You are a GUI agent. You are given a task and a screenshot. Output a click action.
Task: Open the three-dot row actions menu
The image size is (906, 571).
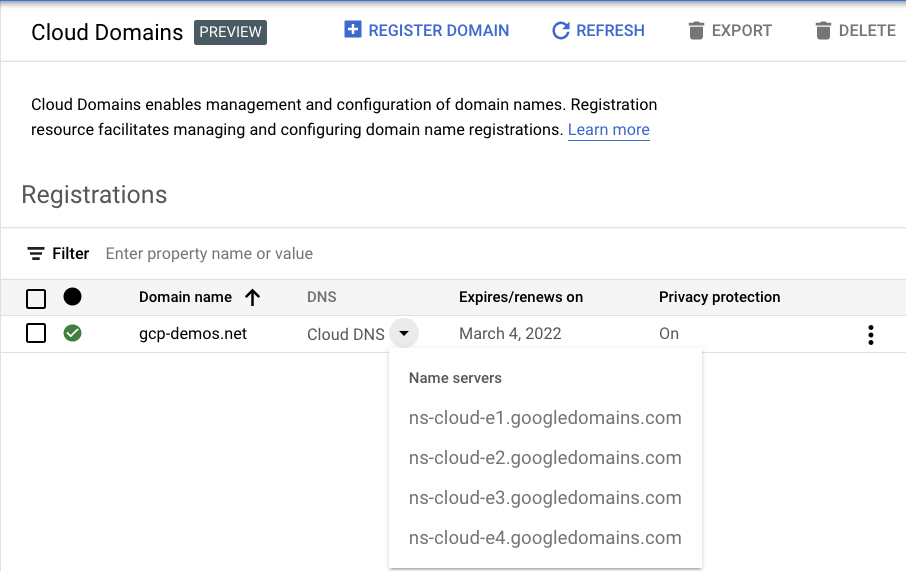[871, 335]
